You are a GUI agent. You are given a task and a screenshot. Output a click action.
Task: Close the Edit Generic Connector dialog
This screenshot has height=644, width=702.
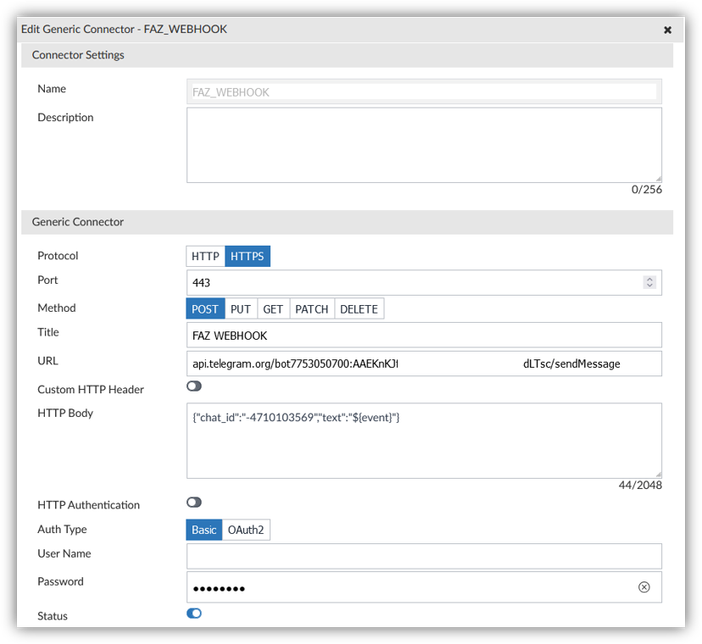click(x=667, y=30)
